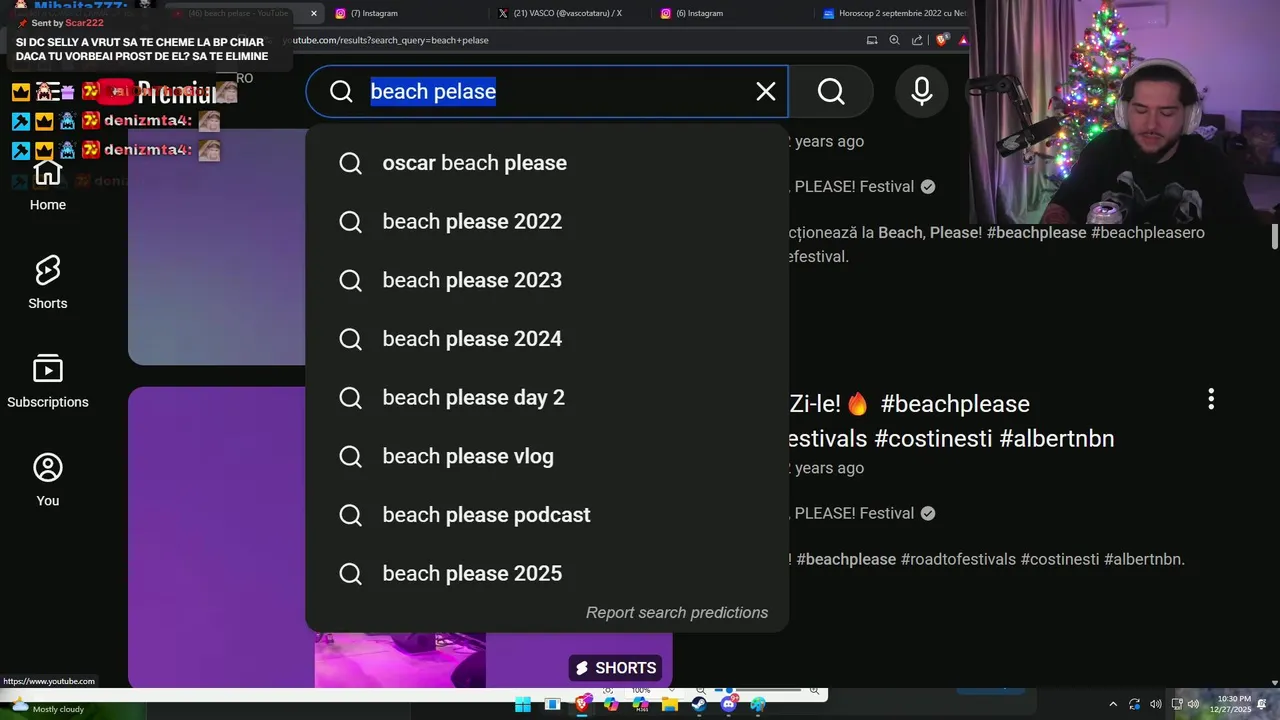Close the 'beach pelase - YouTube' tab
The width and height of the screenshot is (1280, 720).
(x=314, y=13)
